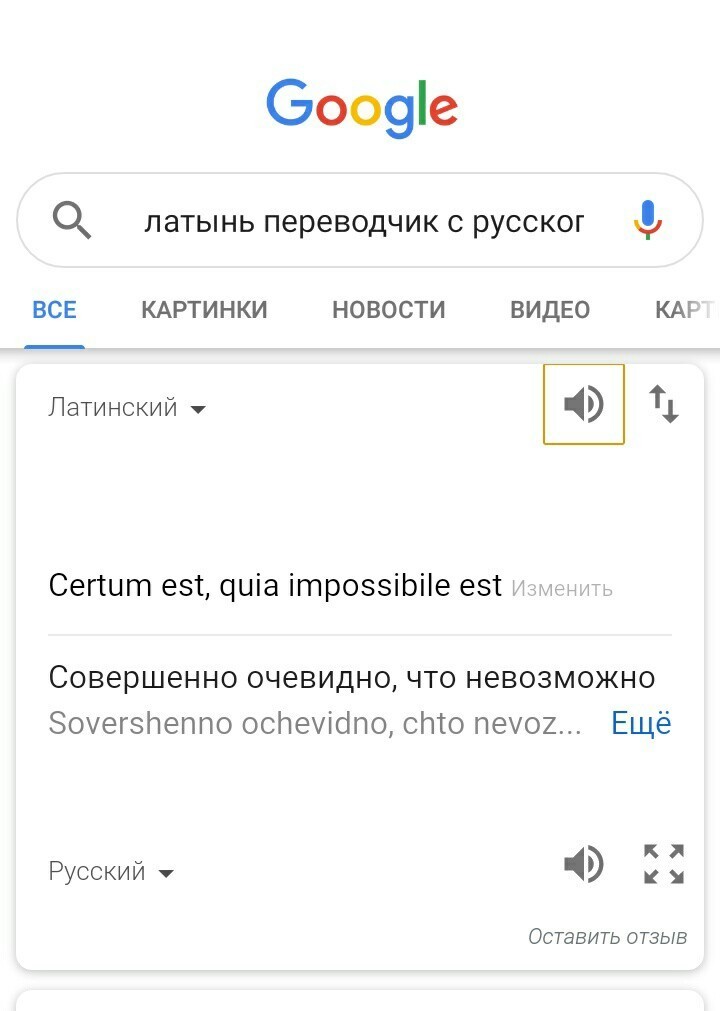Expand transliteration with the Ещё link
The height and width of the screenshot is (1011, 720).
coord(641,723)
